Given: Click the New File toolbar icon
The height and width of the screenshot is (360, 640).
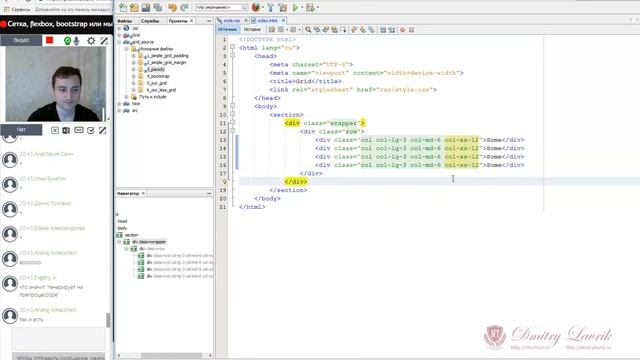Looking at the screenshot, I should (x=123, y=7).
